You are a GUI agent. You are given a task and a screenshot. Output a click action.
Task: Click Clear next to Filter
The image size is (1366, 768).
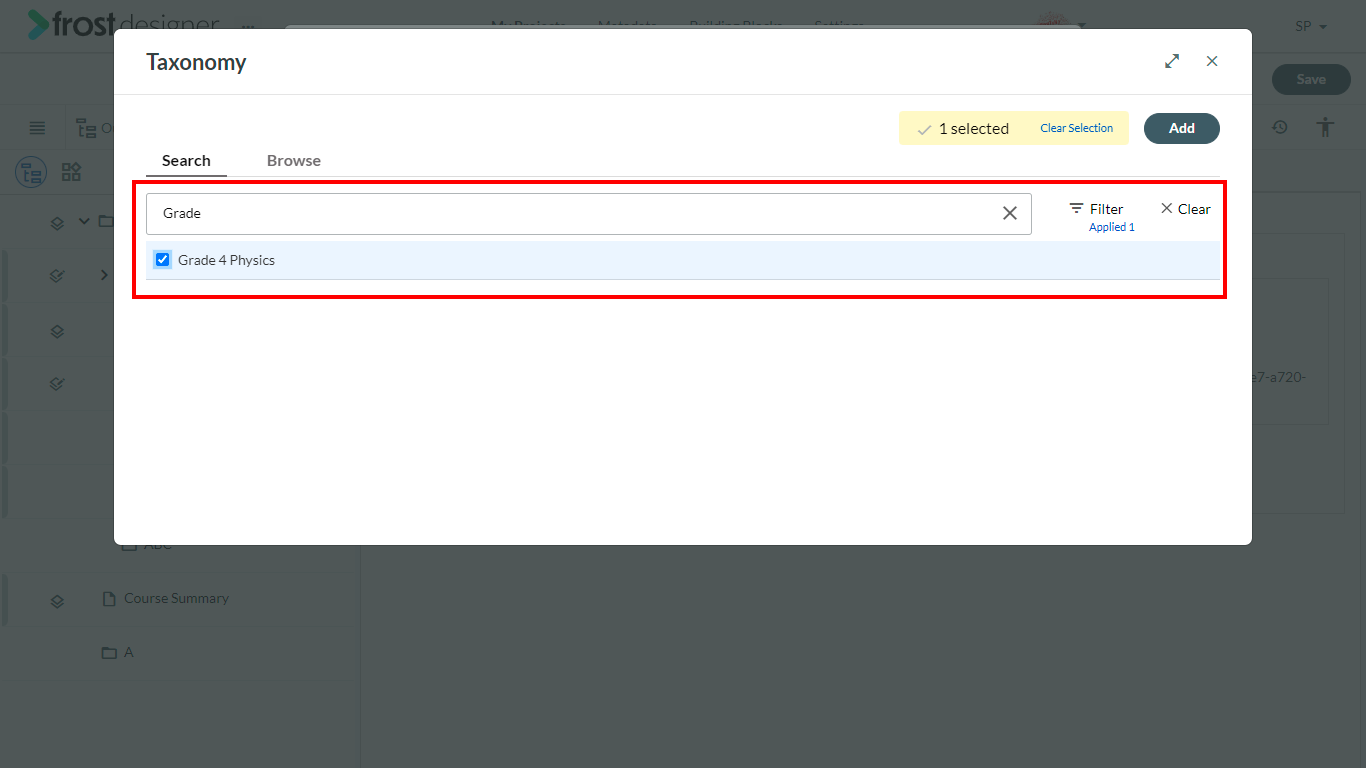pos(1185,209)
